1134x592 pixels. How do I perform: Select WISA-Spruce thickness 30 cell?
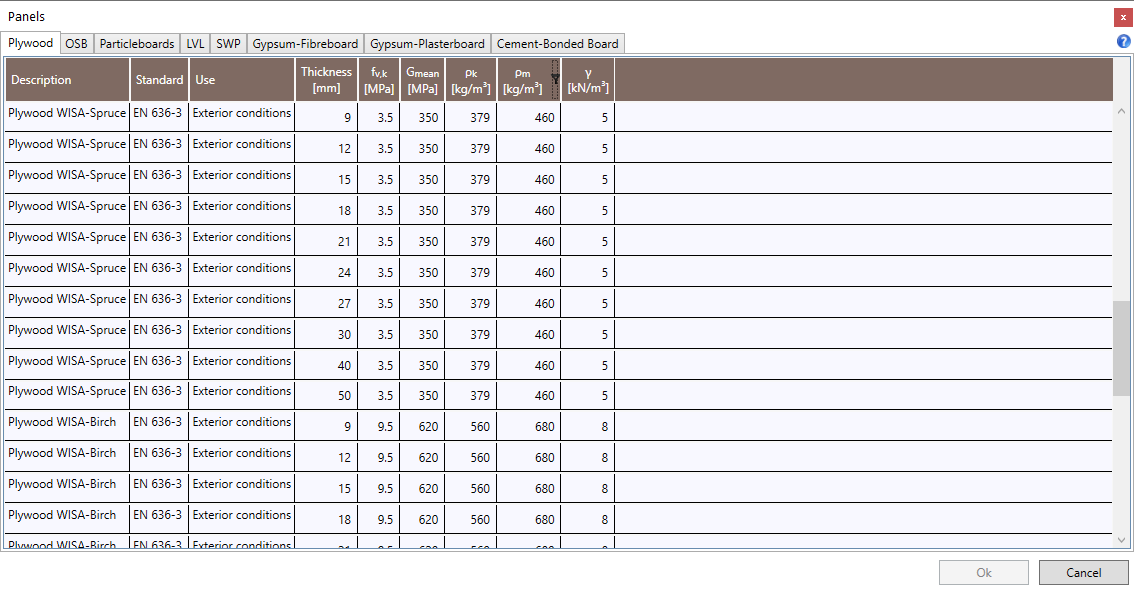point(326,335)
